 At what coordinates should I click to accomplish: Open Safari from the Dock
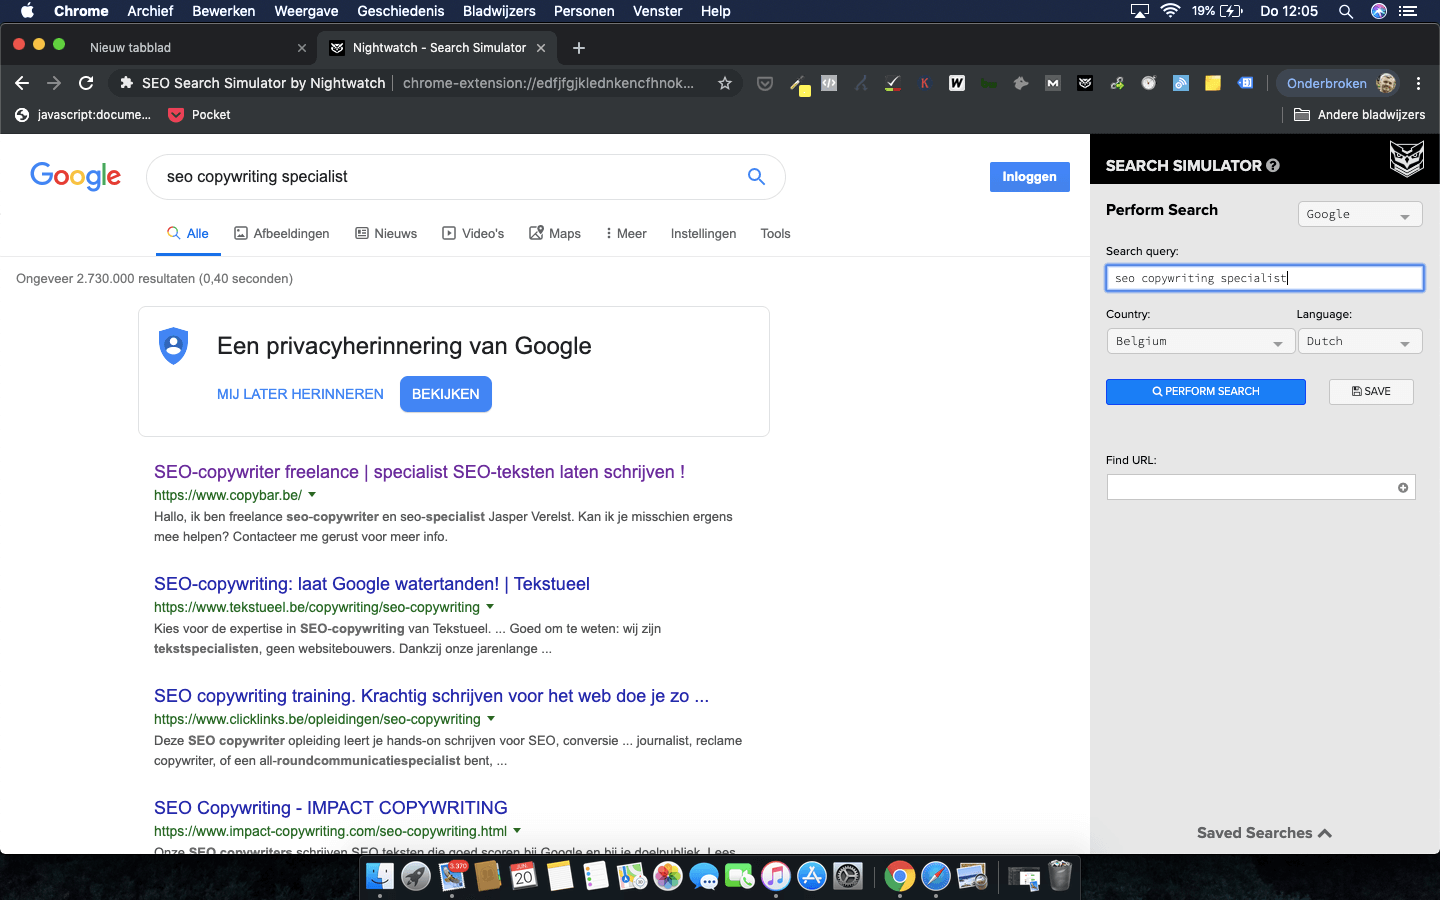pos(936,877)
